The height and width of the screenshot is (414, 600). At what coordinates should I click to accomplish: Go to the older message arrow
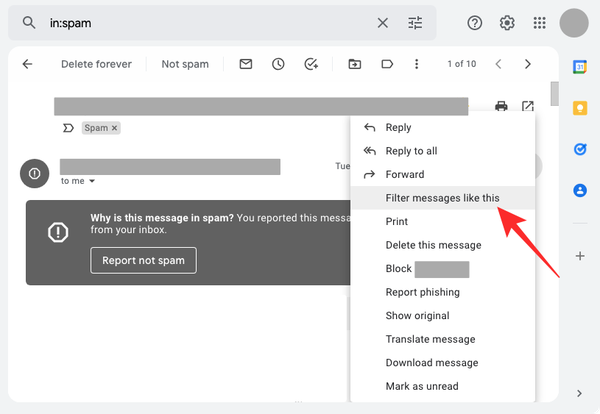(528, 64)
